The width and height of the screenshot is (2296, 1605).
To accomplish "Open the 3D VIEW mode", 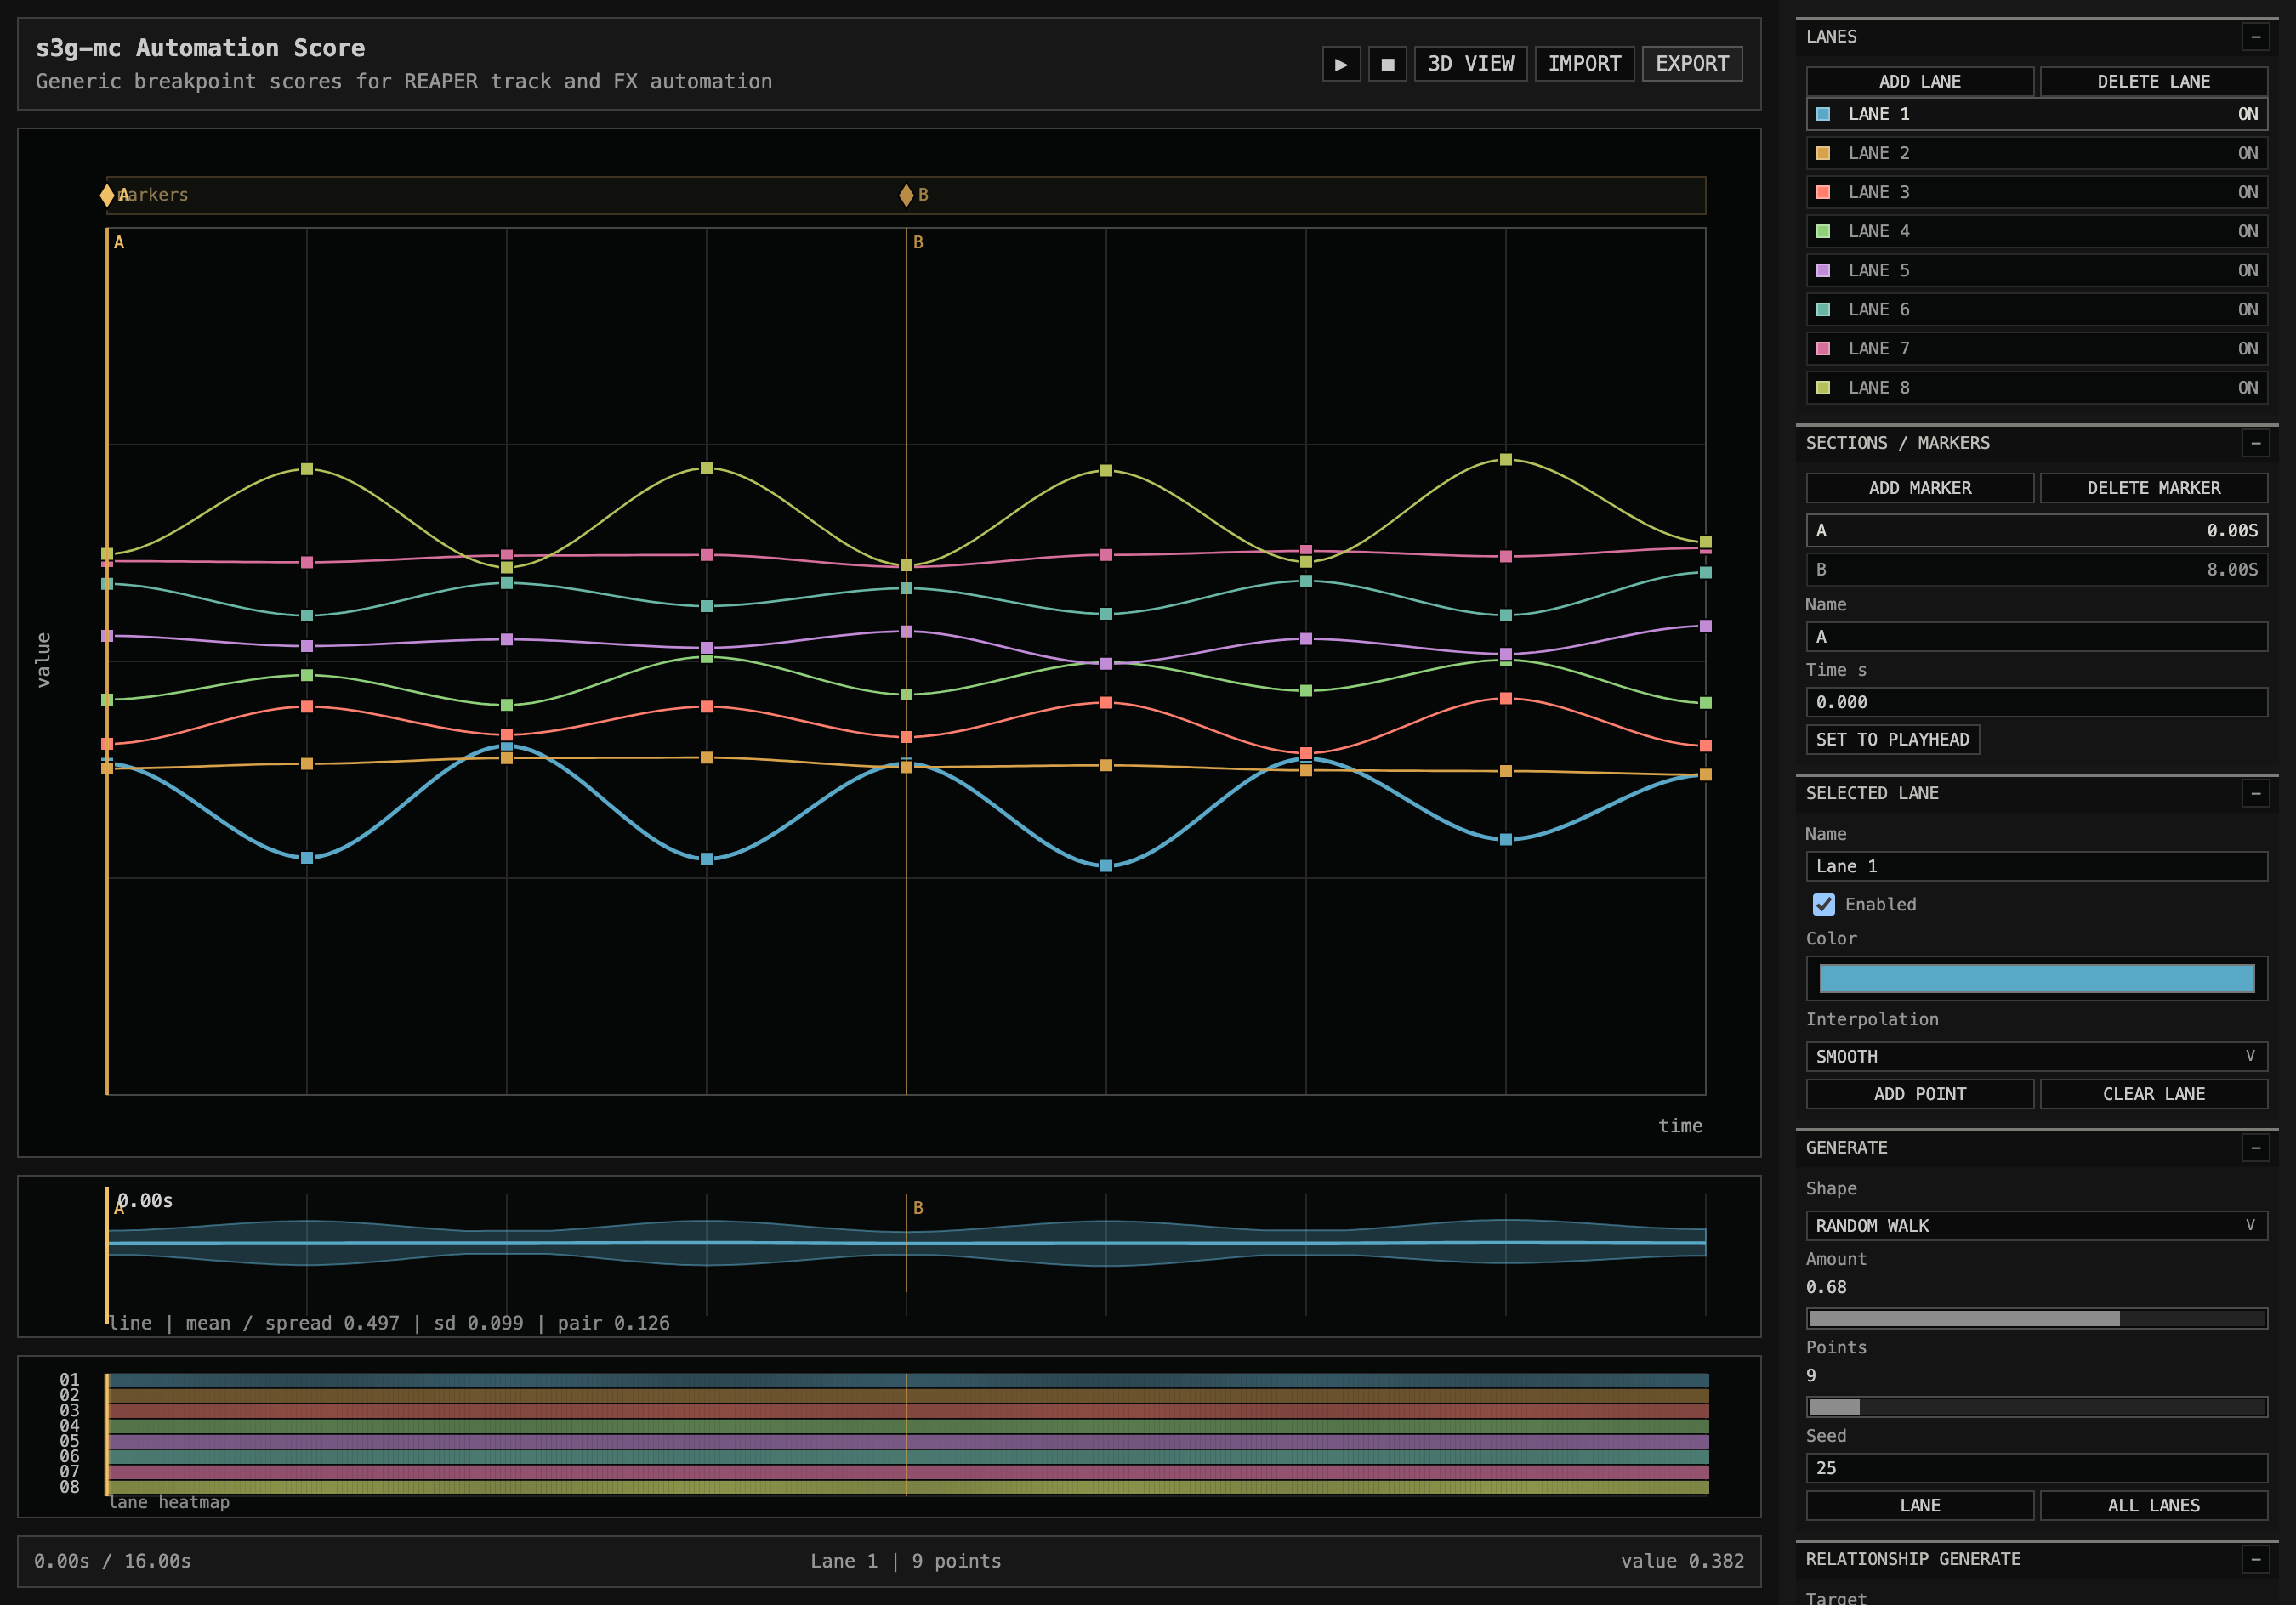I will [1470, 64].
